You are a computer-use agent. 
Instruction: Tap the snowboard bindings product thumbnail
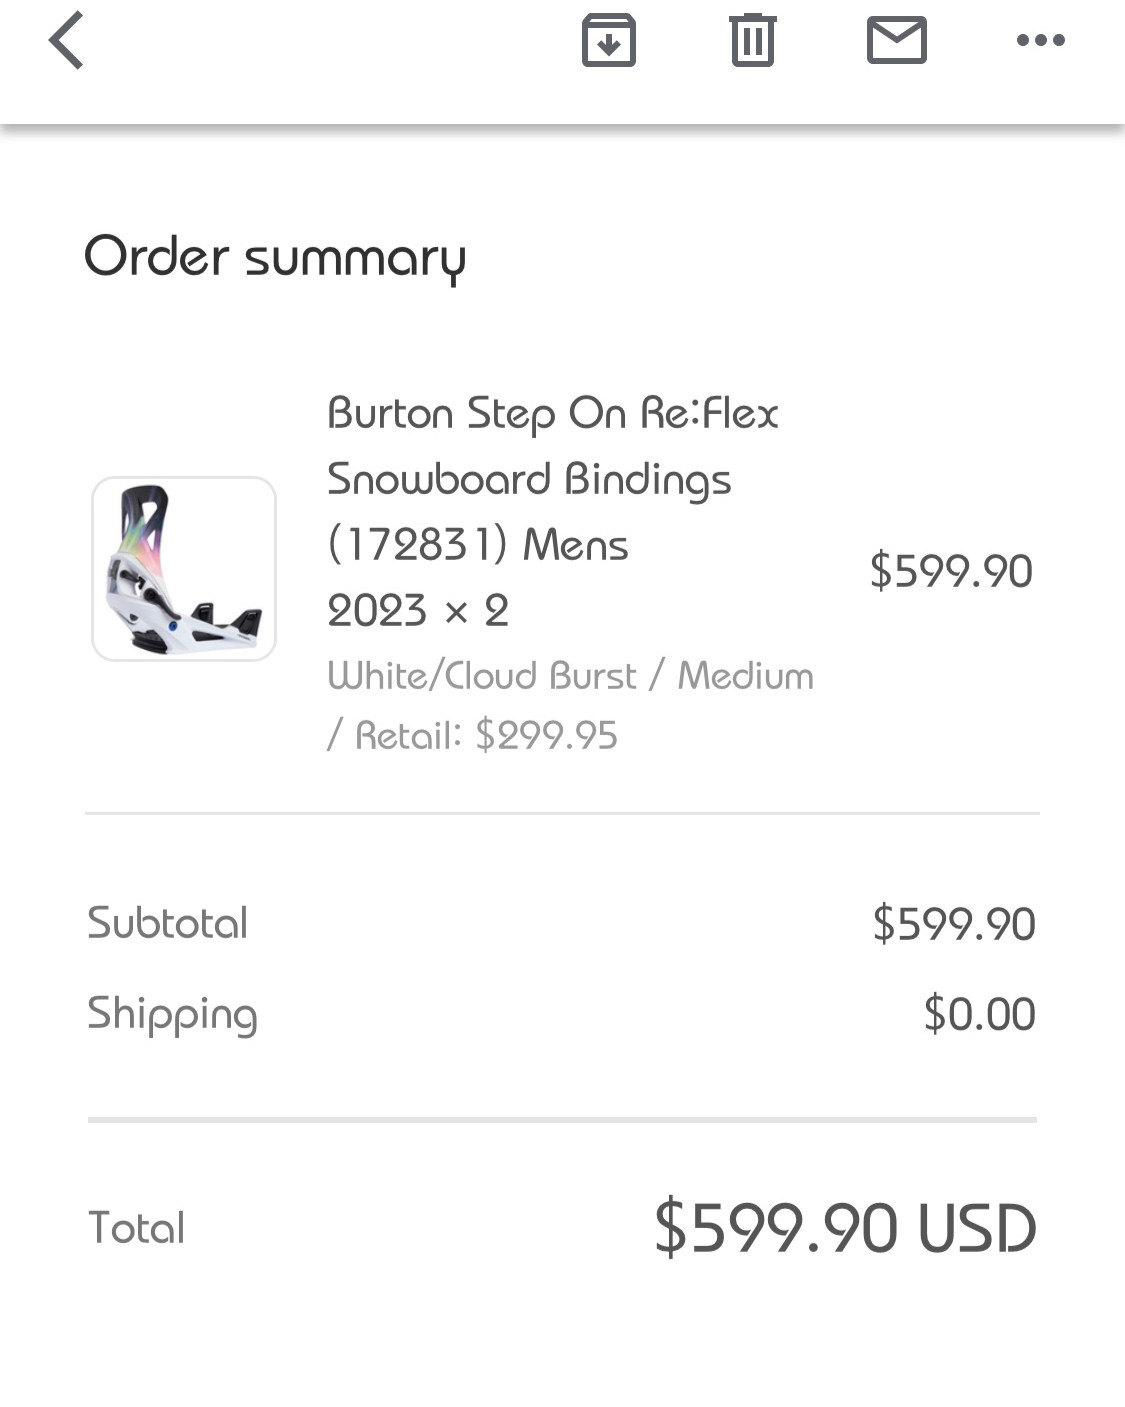pyautogui.click(x=184, y=568)
